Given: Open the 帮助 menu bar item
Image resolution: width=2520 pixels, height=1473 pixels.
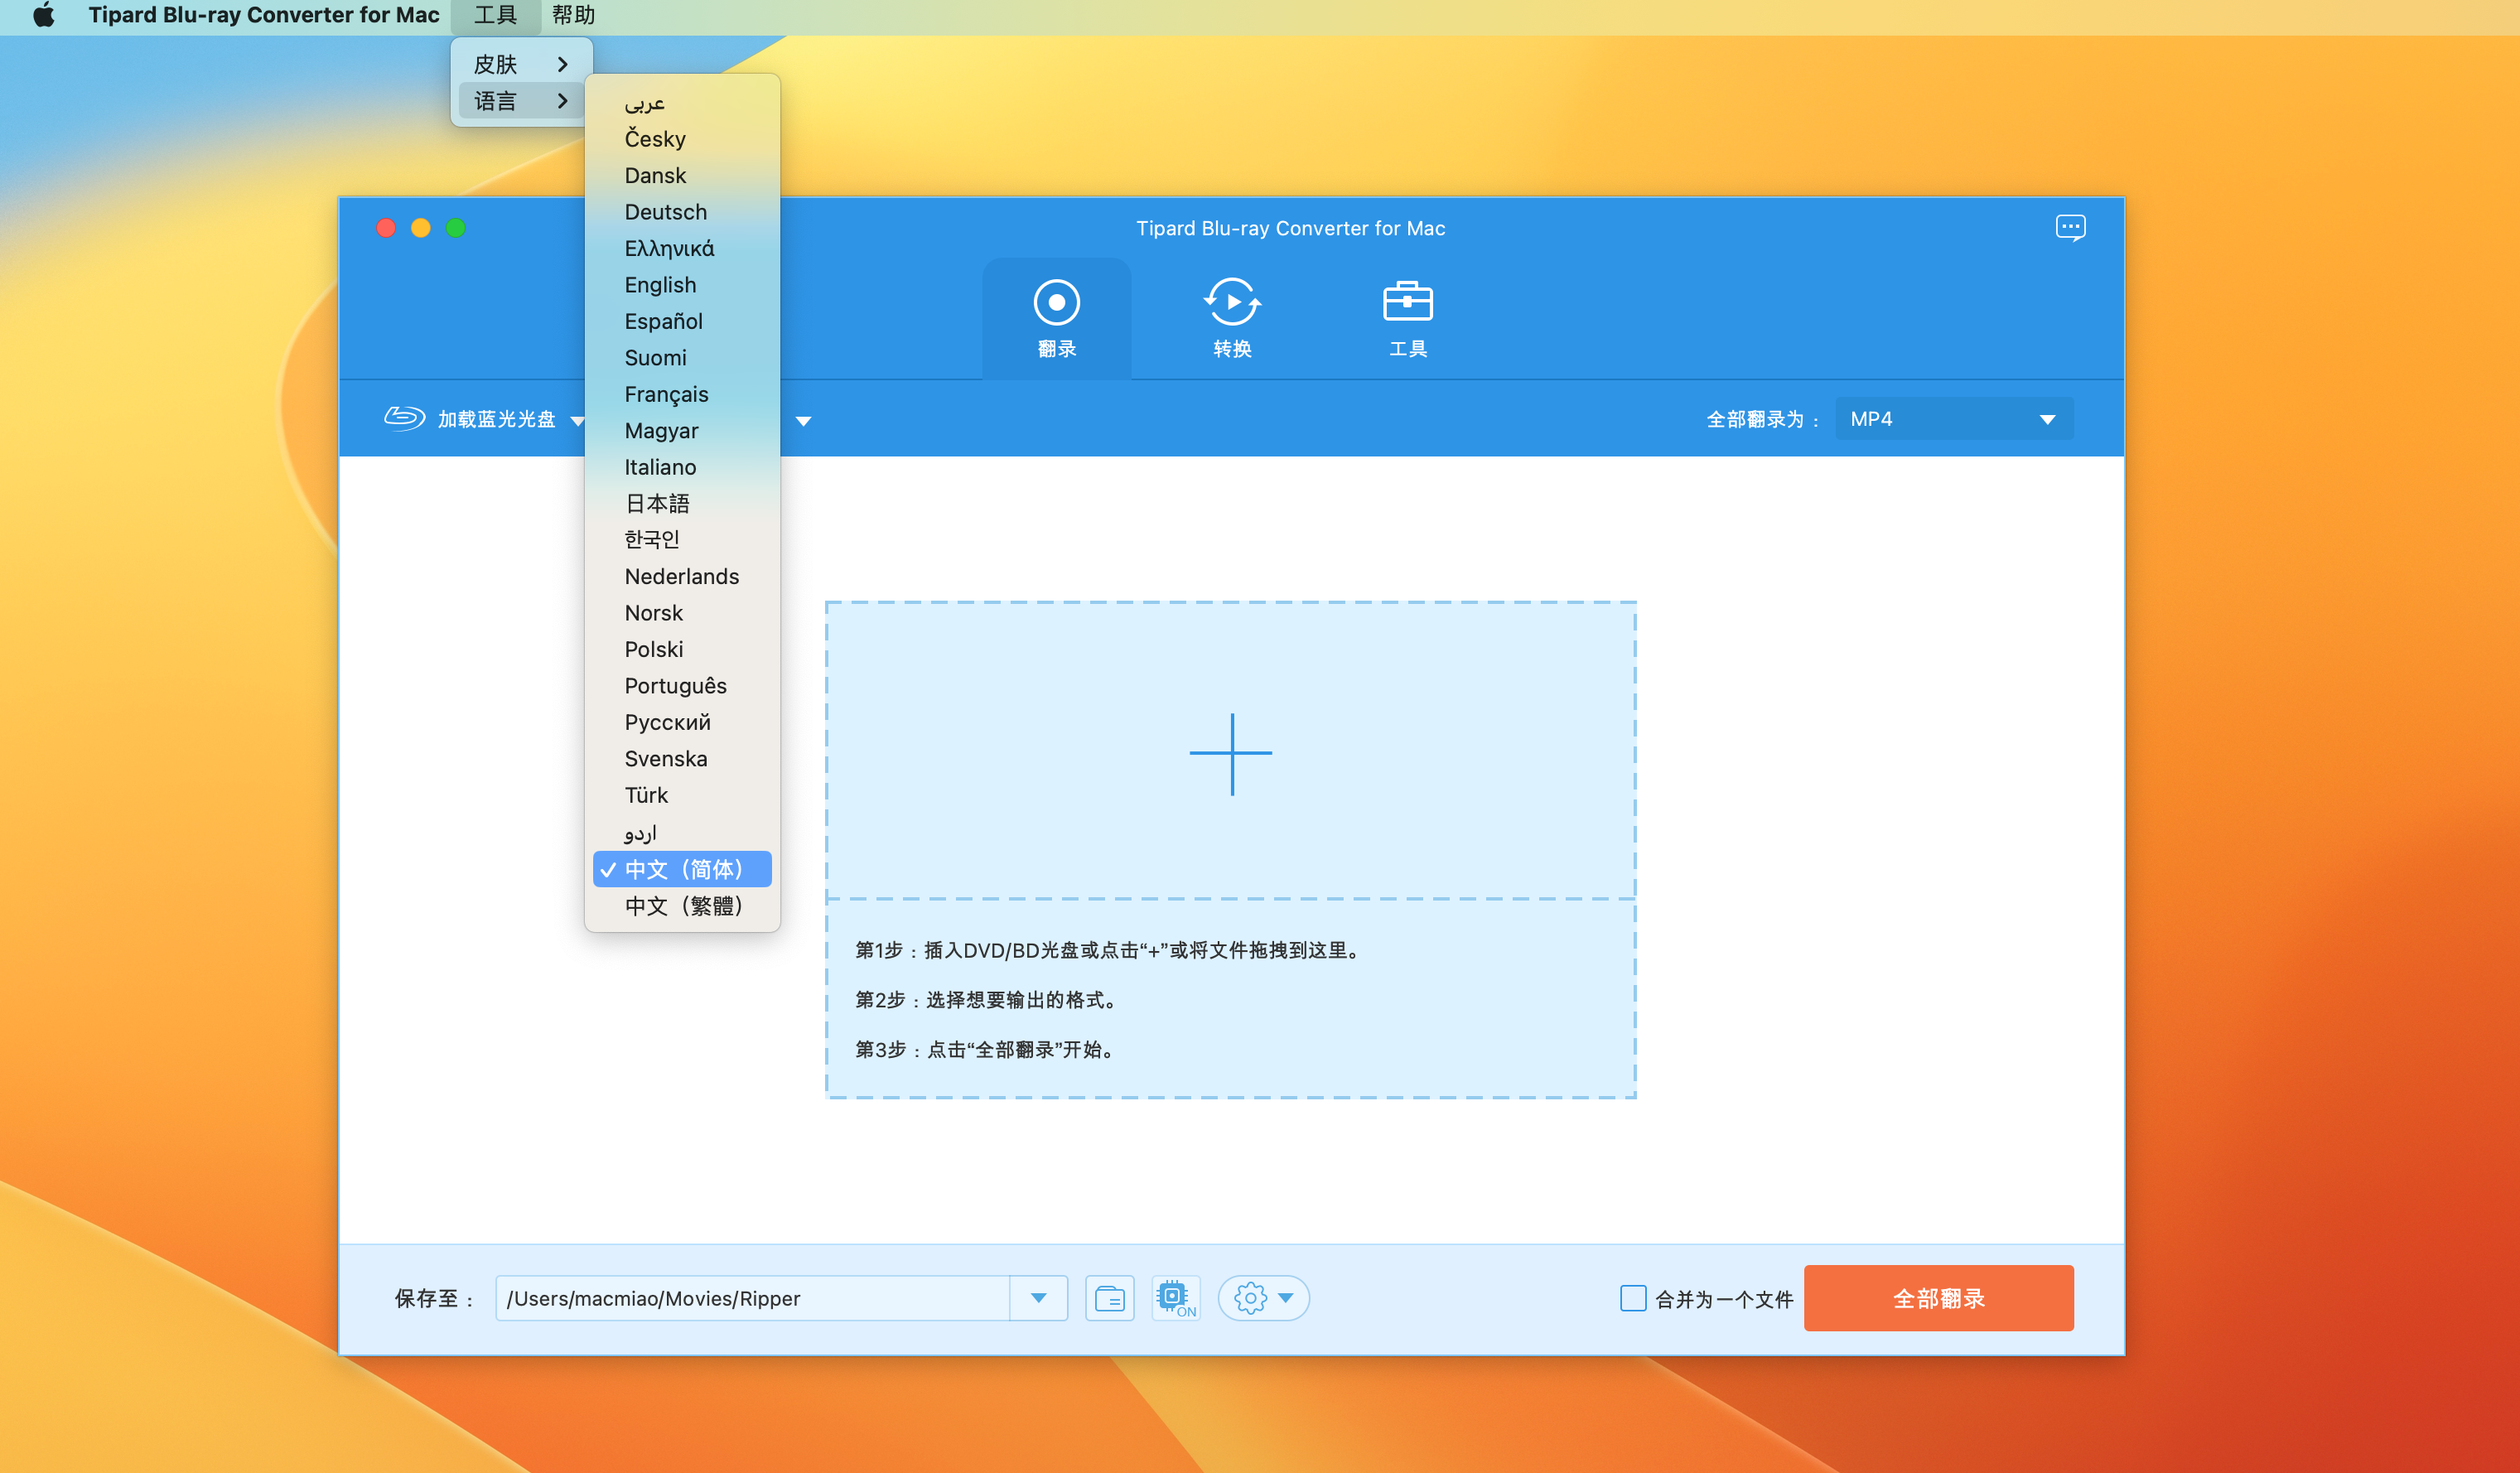Looking at the screenshot, I should click(573, 15).
